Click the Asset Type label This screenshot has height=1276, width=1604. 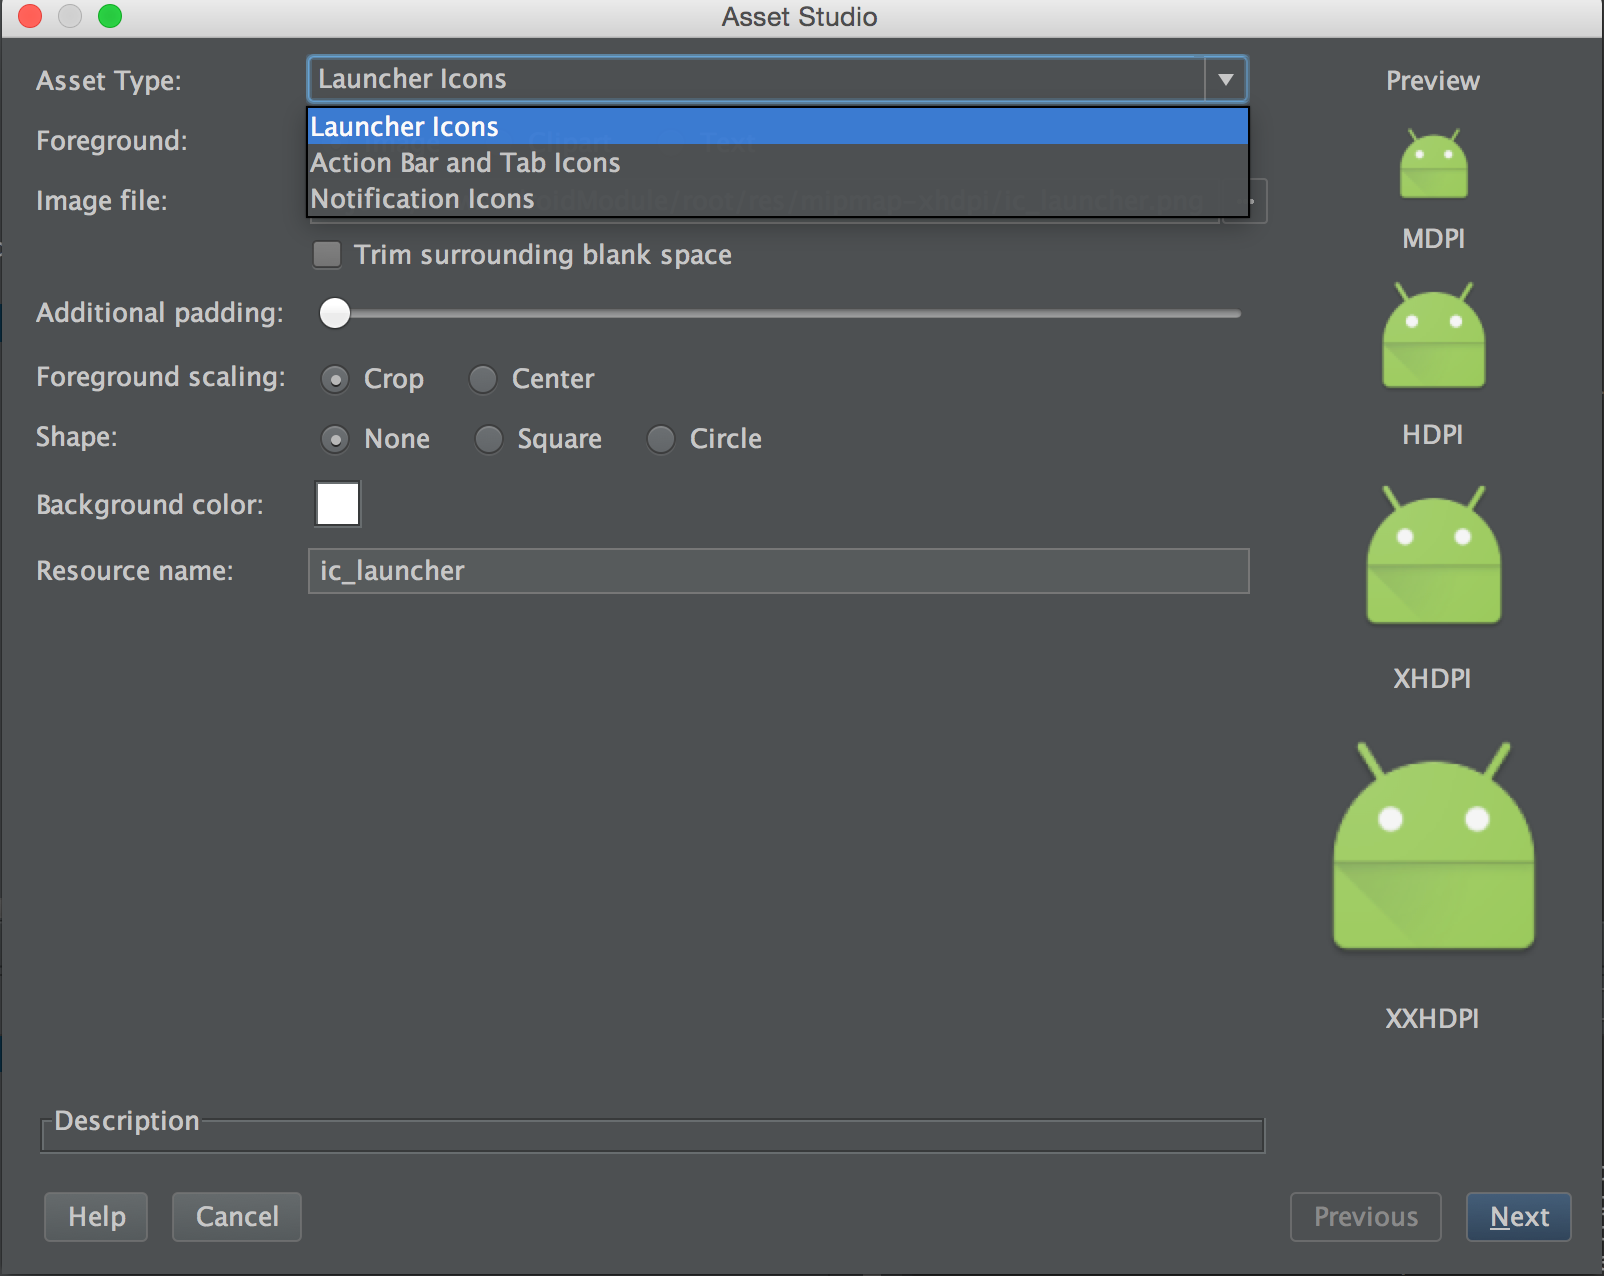[x=109, y=81]
